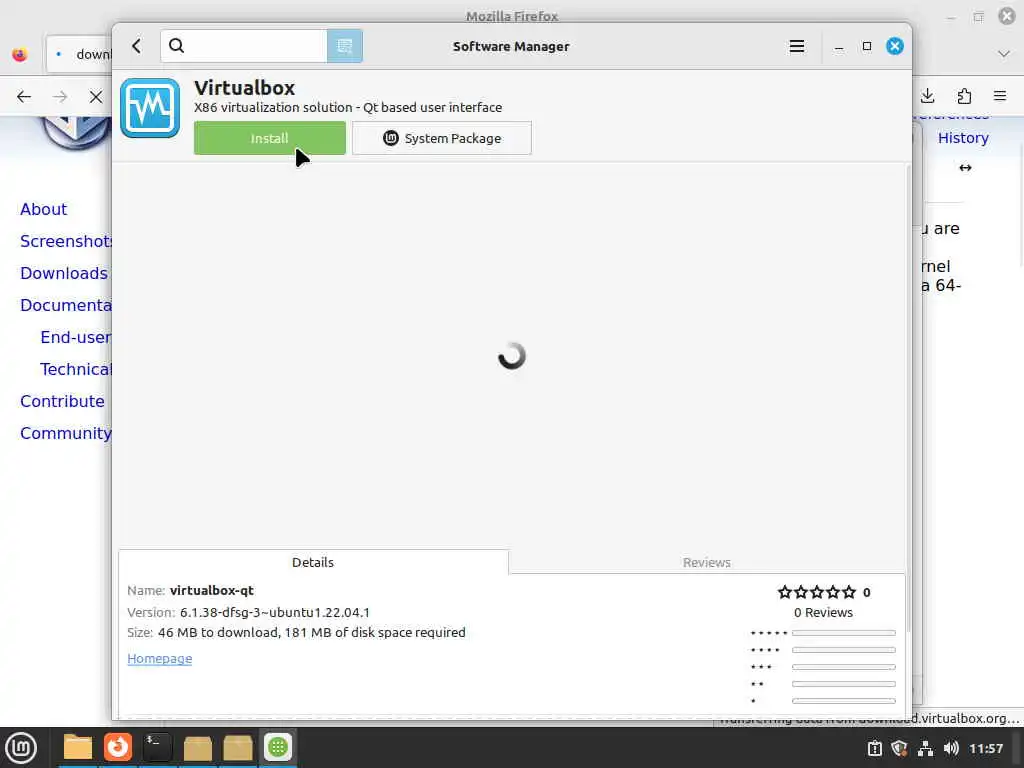Open the volume tray icon
1024x768 pixels.
coord(951,748)
